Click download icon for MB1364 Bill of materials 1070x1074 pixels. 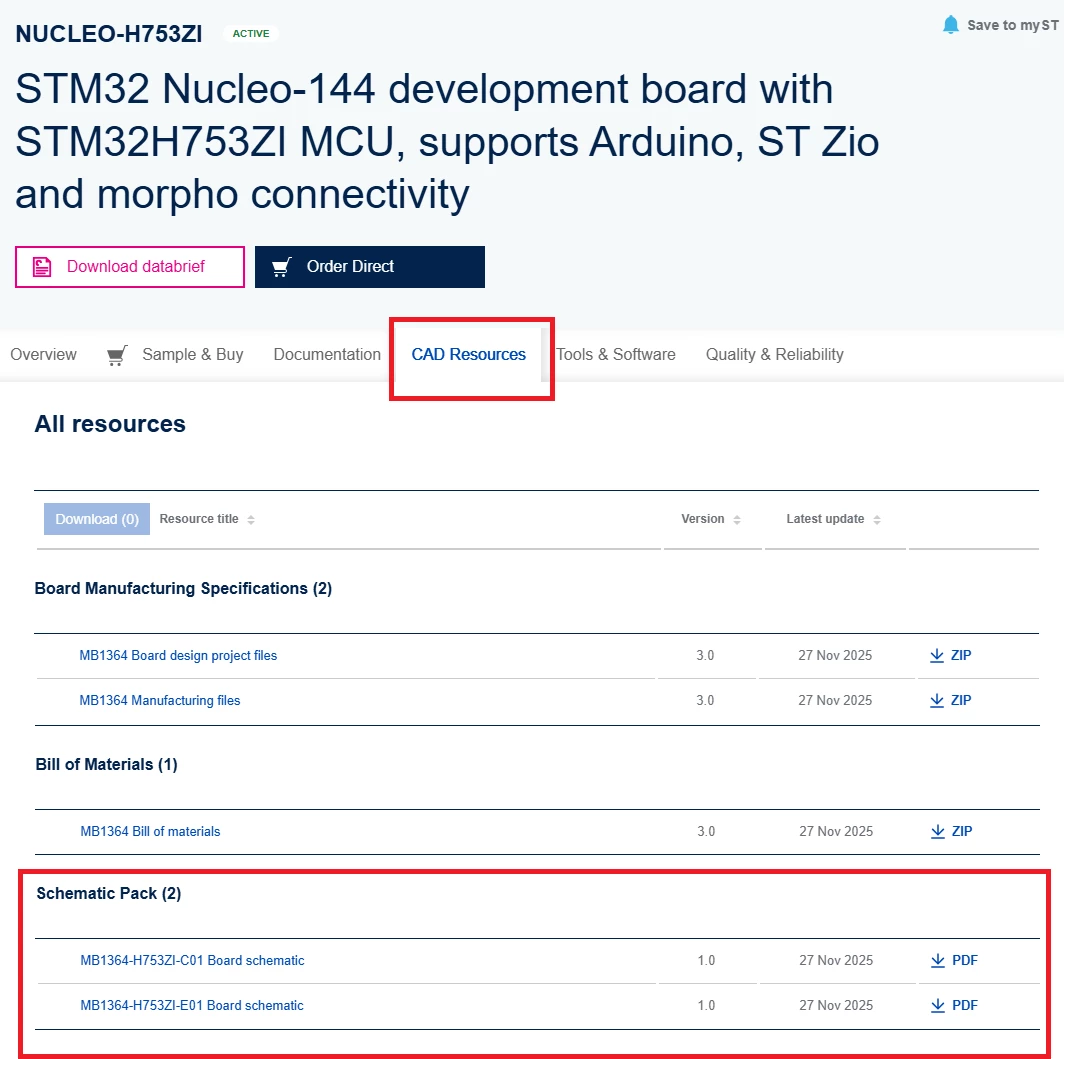tap(938, 832)
